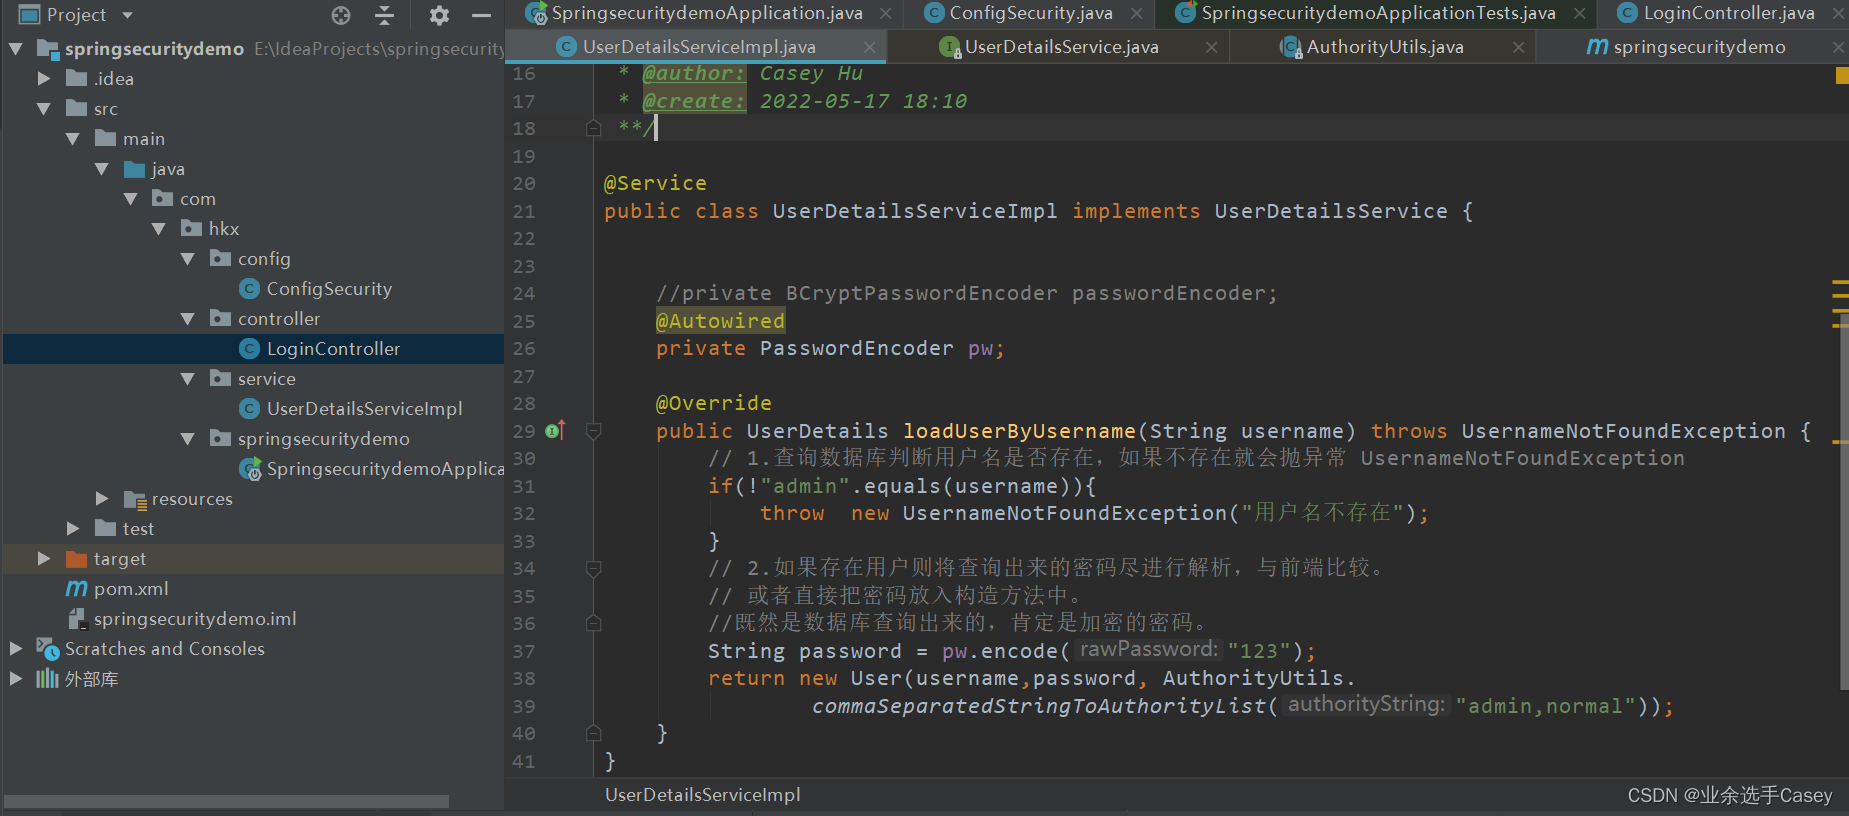
Task: Close the UserDetailsService.java tab
Action: [x=1211, y=47]
